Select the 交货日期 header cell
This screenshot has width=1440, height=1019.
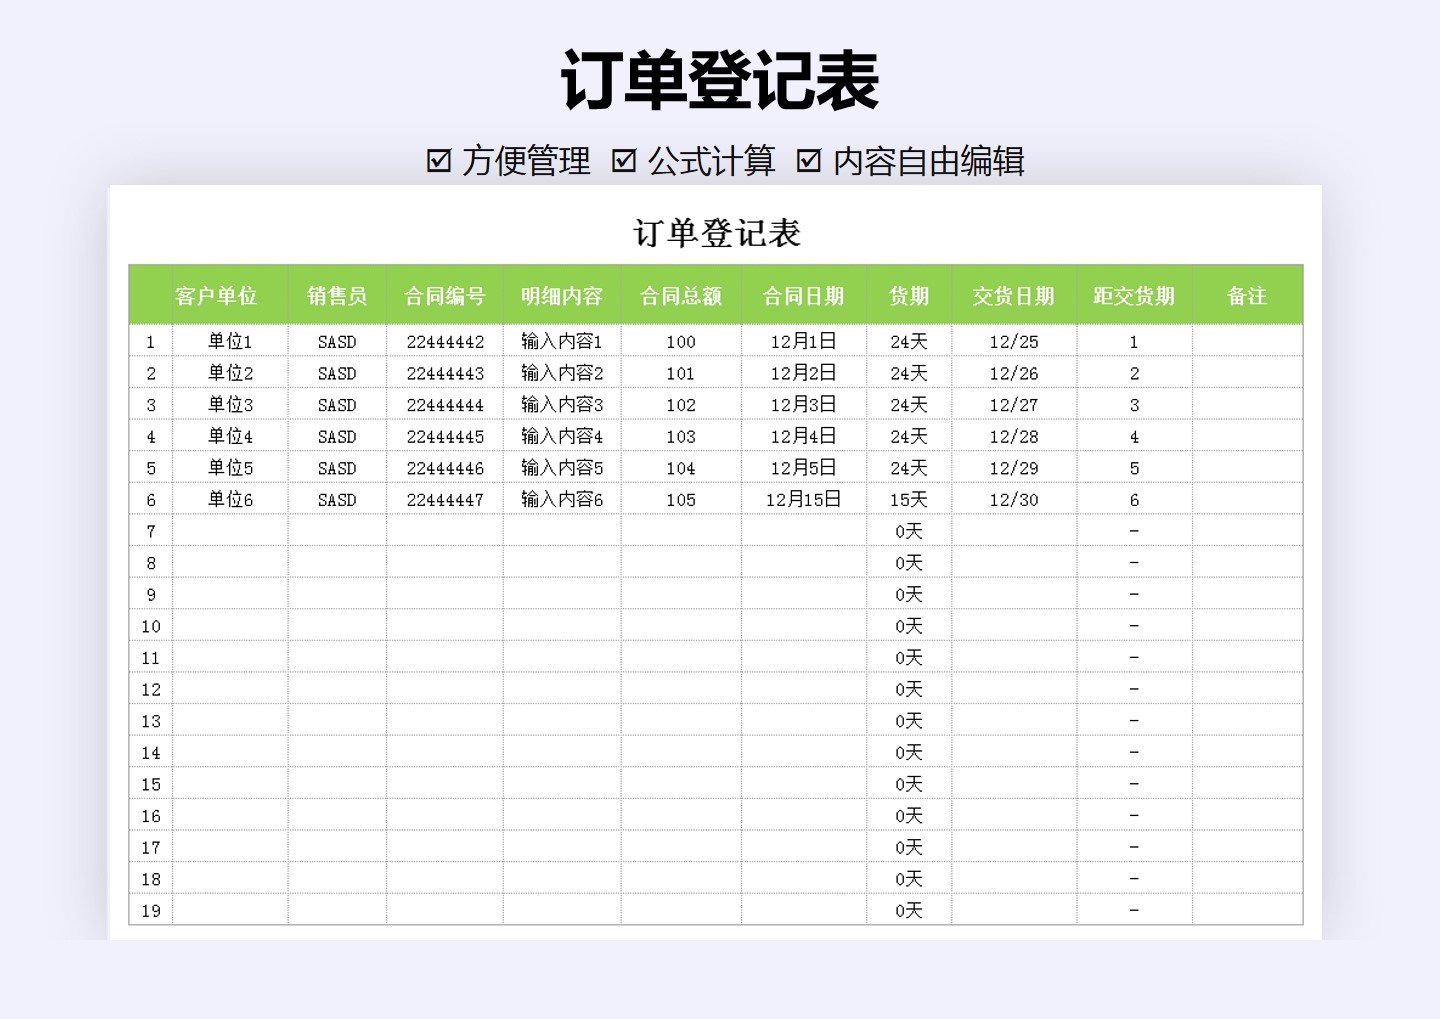[1013, 296]
